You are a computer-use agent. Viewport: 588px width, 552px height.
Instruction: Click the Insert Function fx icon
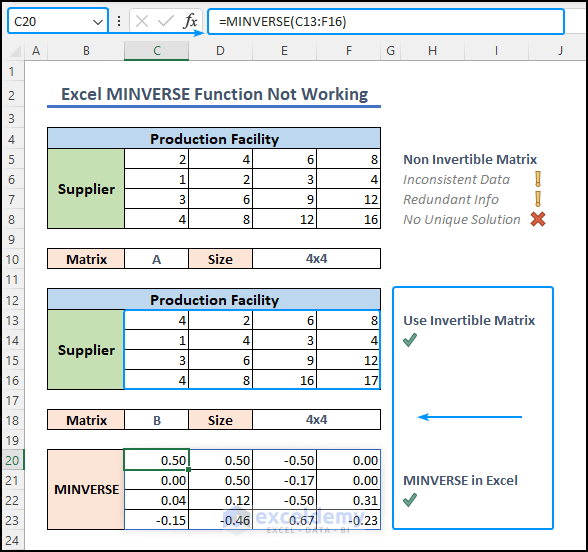[190, 21]
